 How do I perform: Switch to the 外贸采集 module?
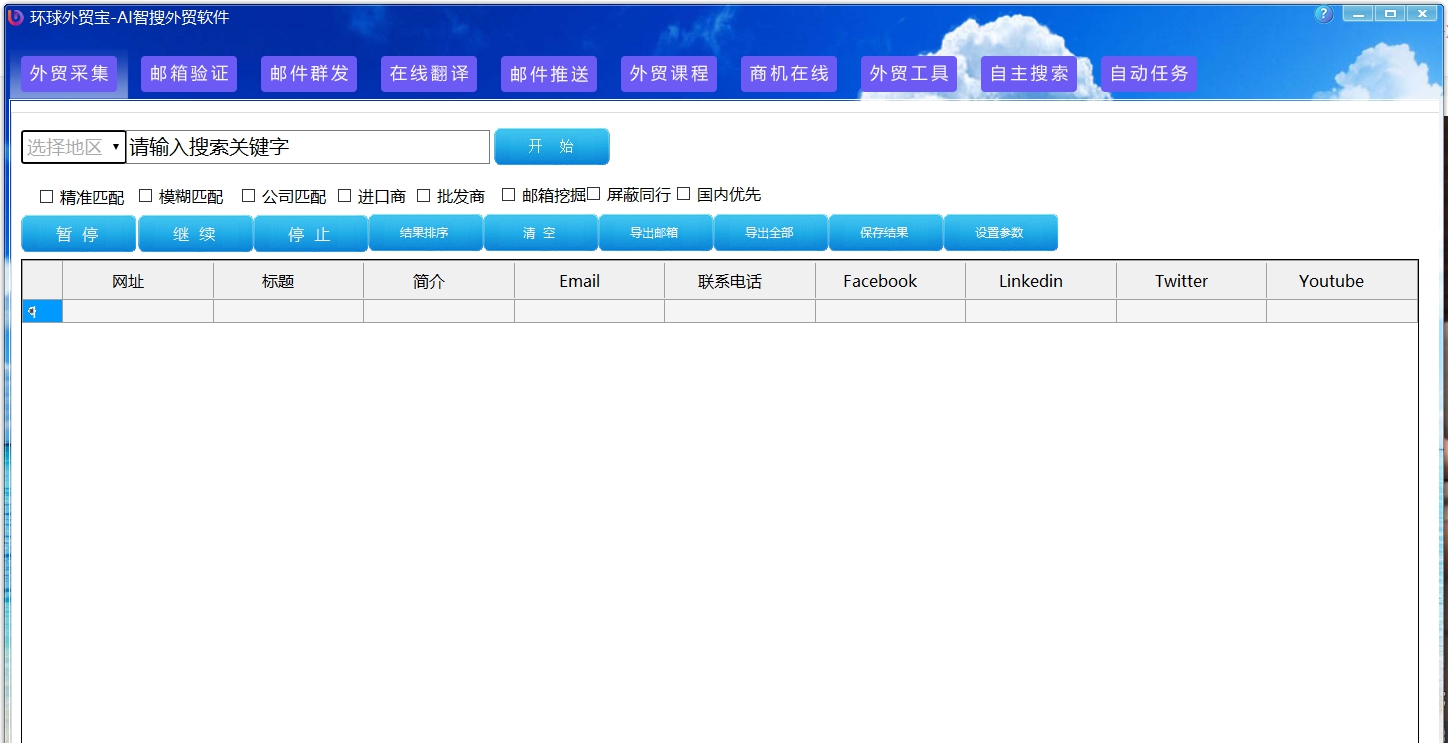pyautogui.click(x=69, y=73)
